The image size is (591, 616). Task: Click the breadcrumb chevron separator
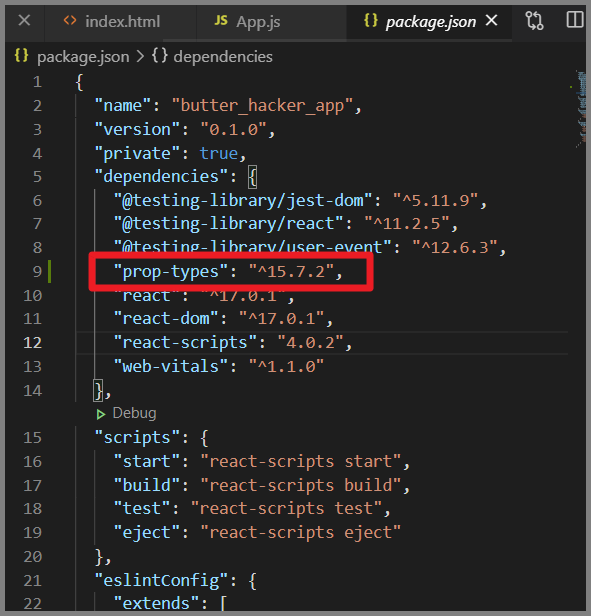[x=140, y=57]
